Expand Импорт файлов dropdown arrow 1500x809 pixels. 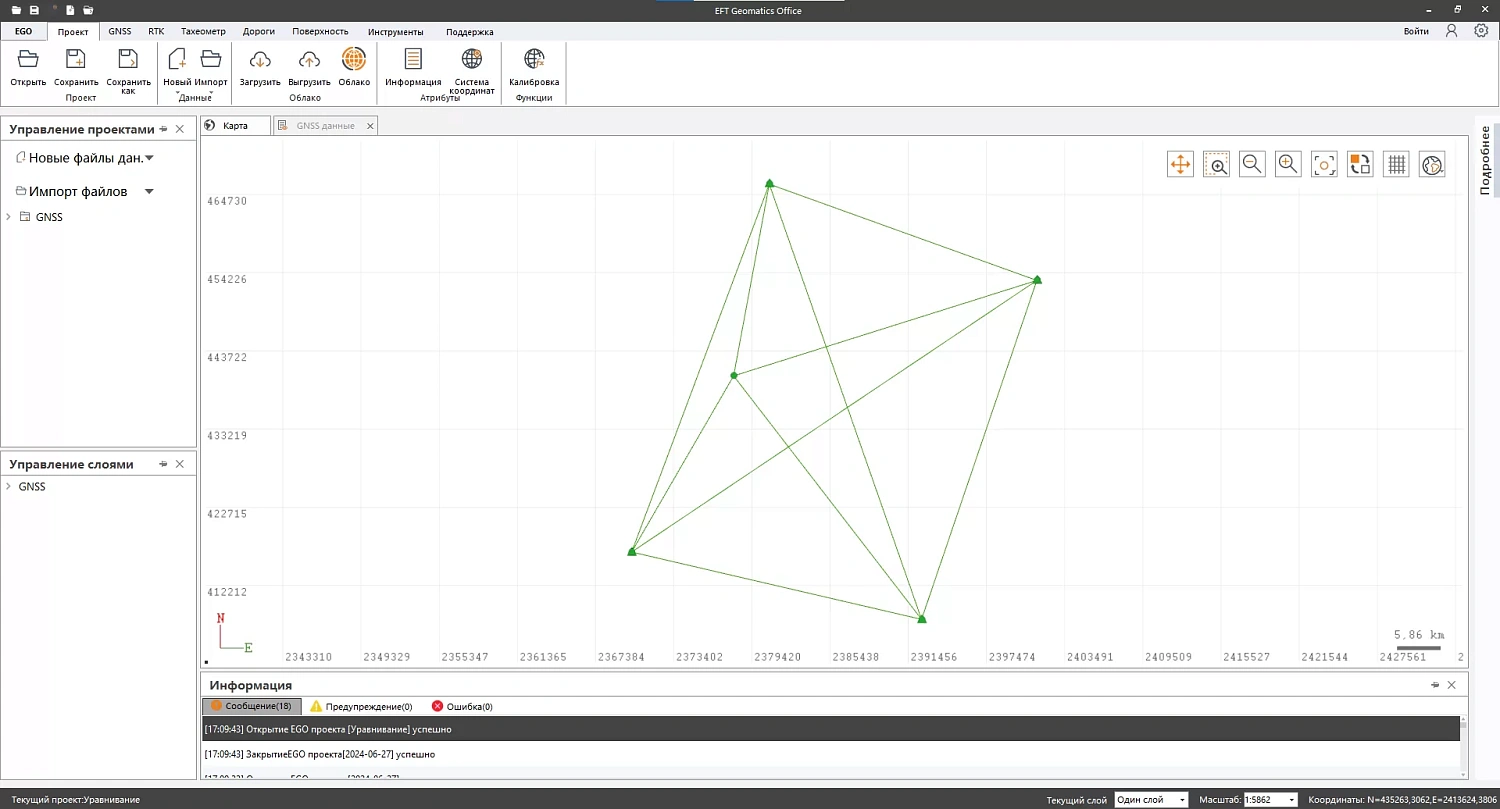[149, 192]
